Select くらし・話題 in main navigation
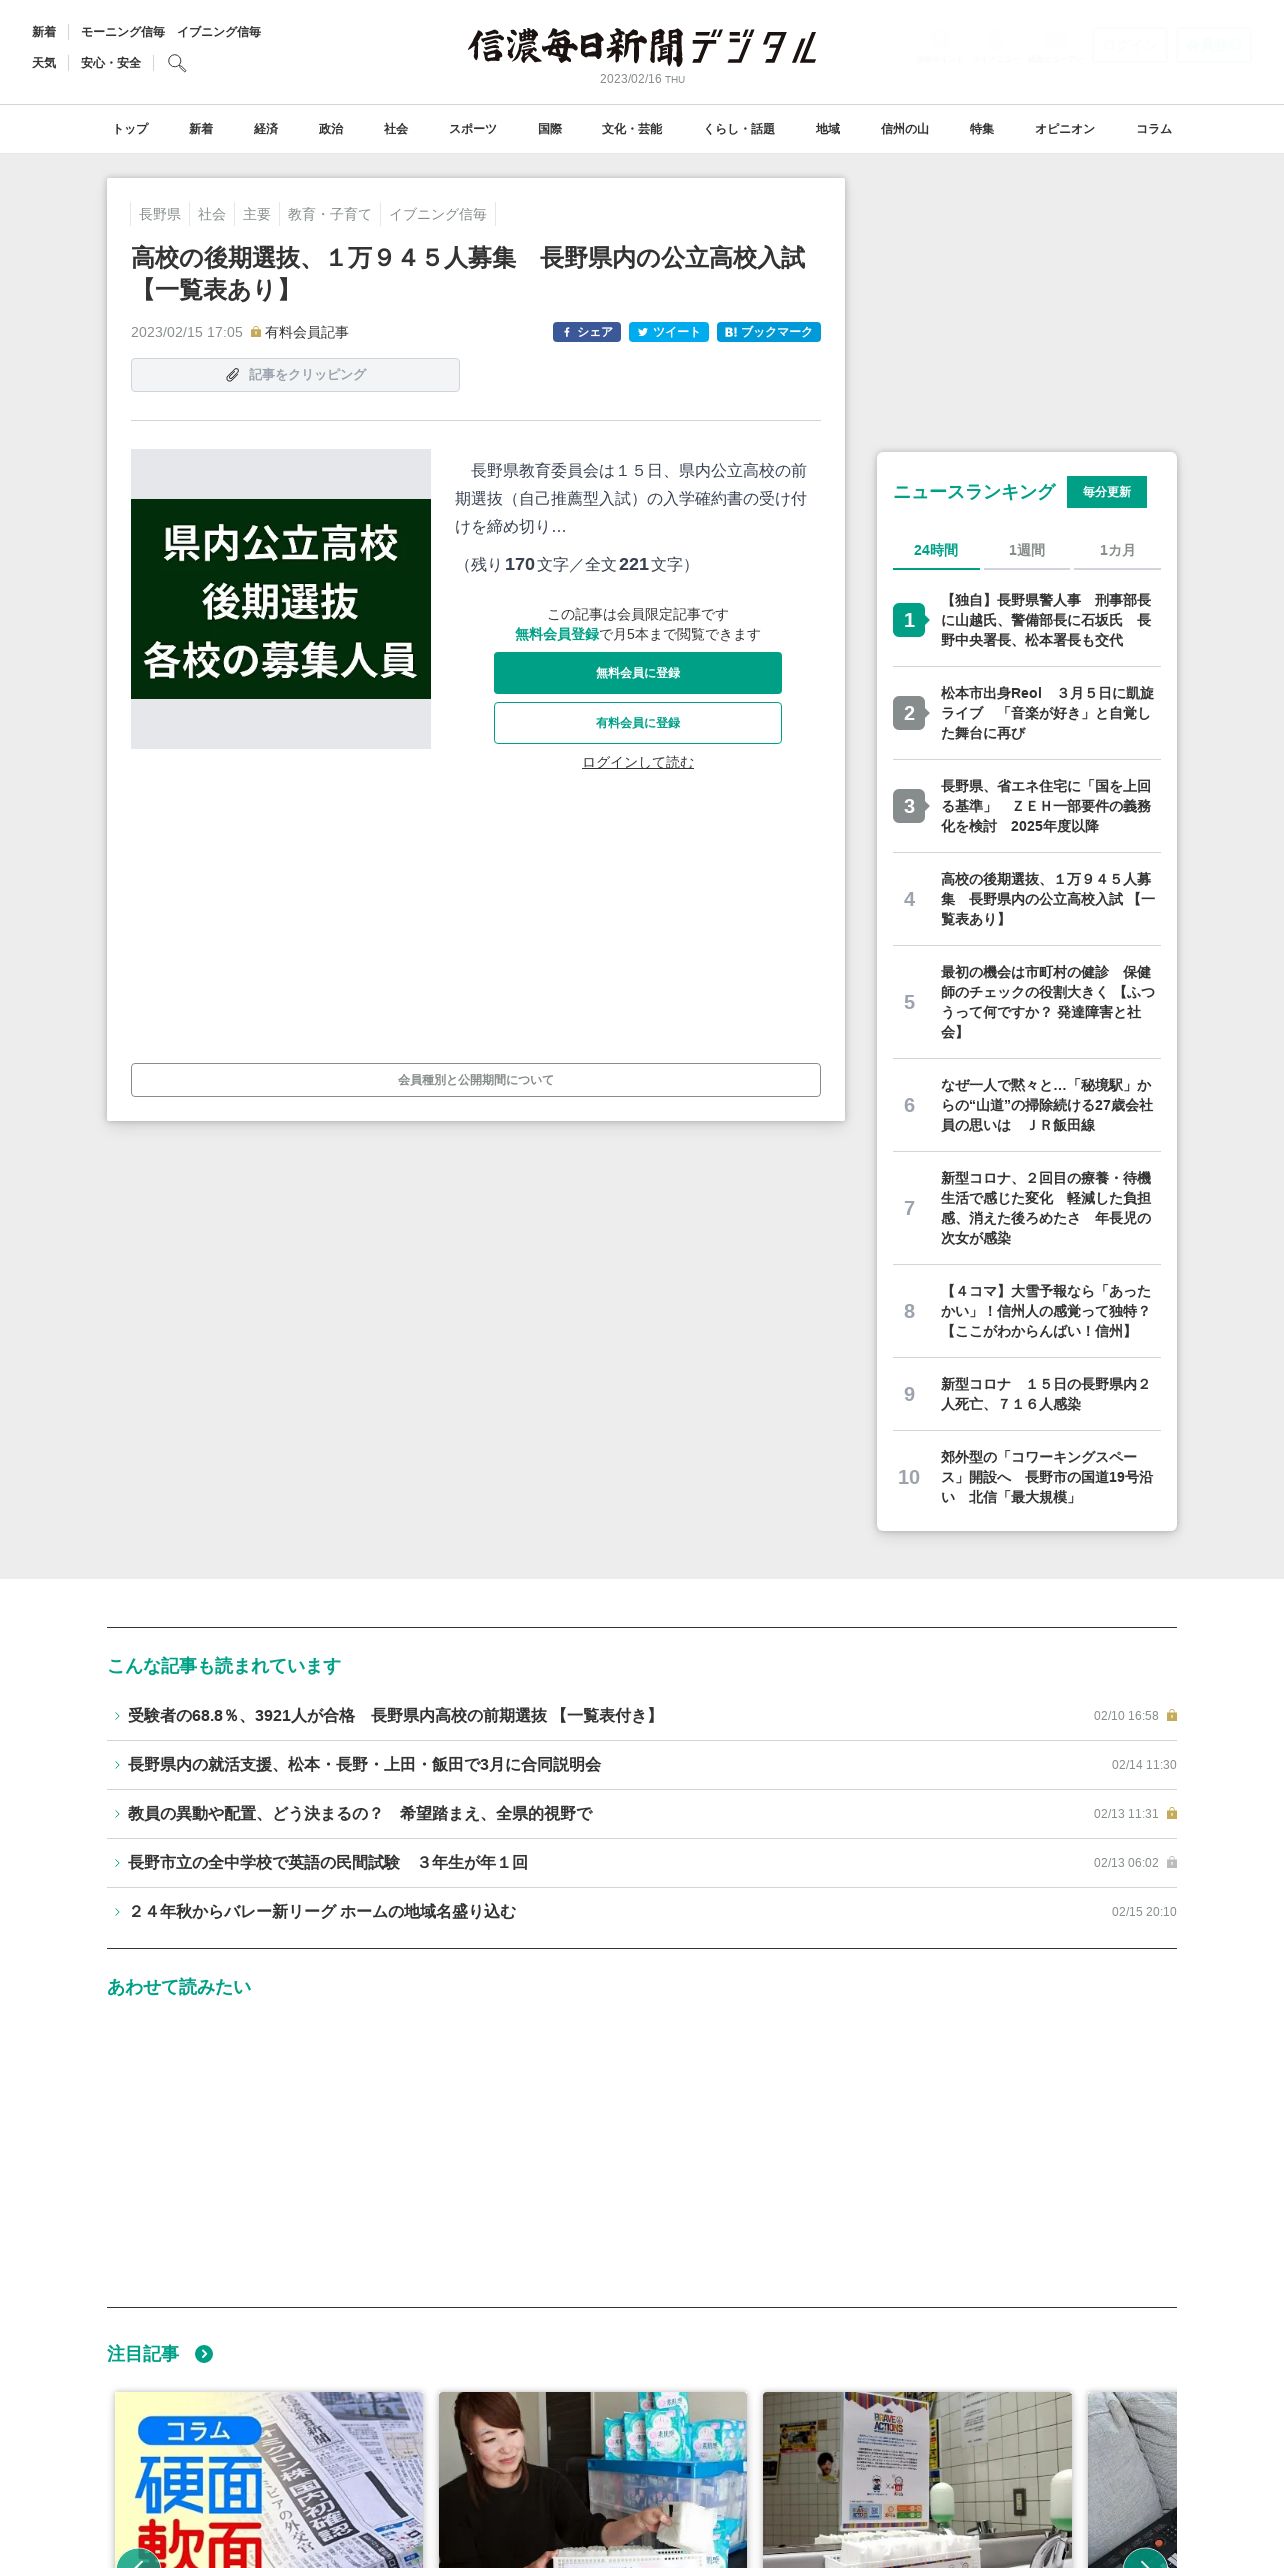 tap(739, 129)
